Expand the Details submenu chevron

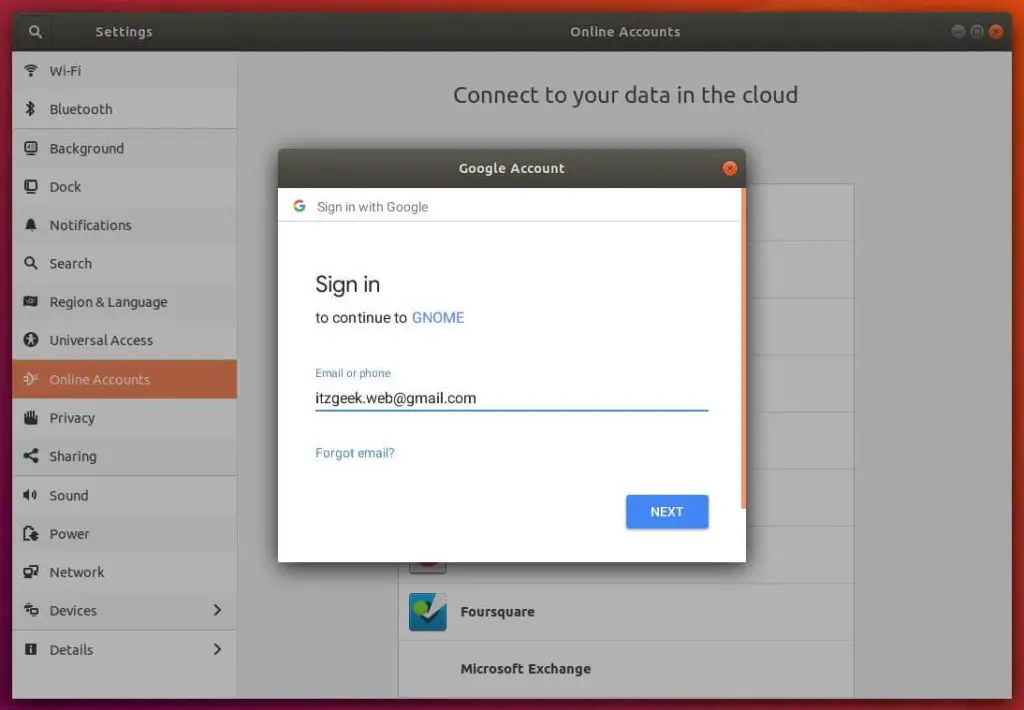click(217, 649)
